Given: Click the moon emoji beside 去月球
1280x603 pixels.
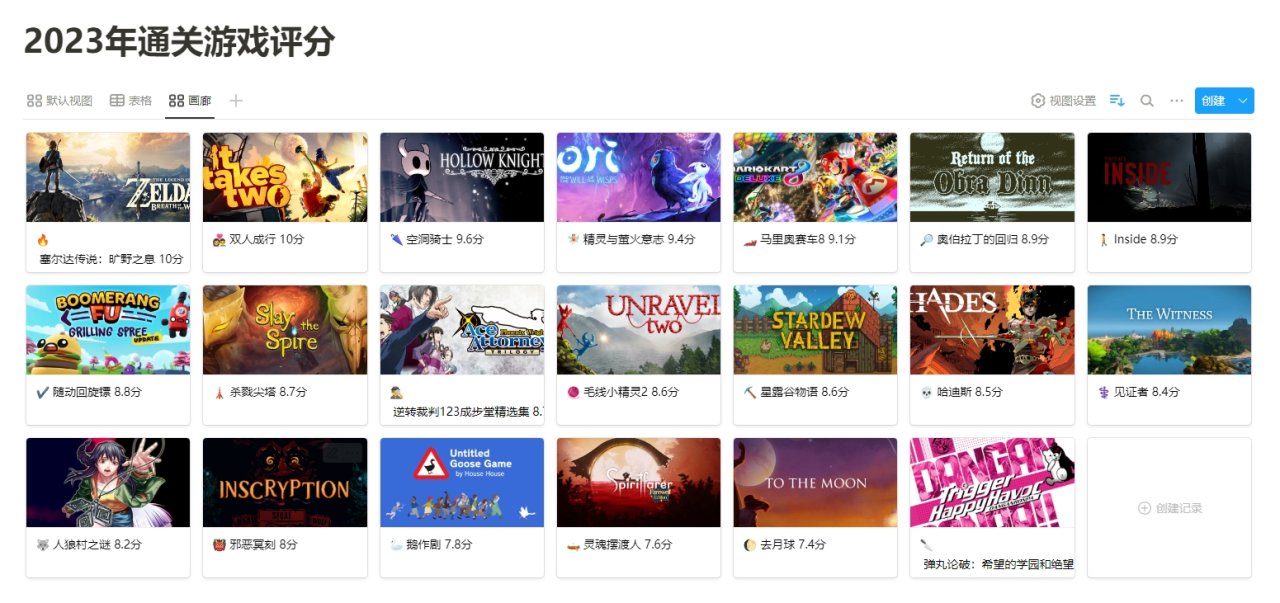Looking at the screenshot, I should point(749,545).
